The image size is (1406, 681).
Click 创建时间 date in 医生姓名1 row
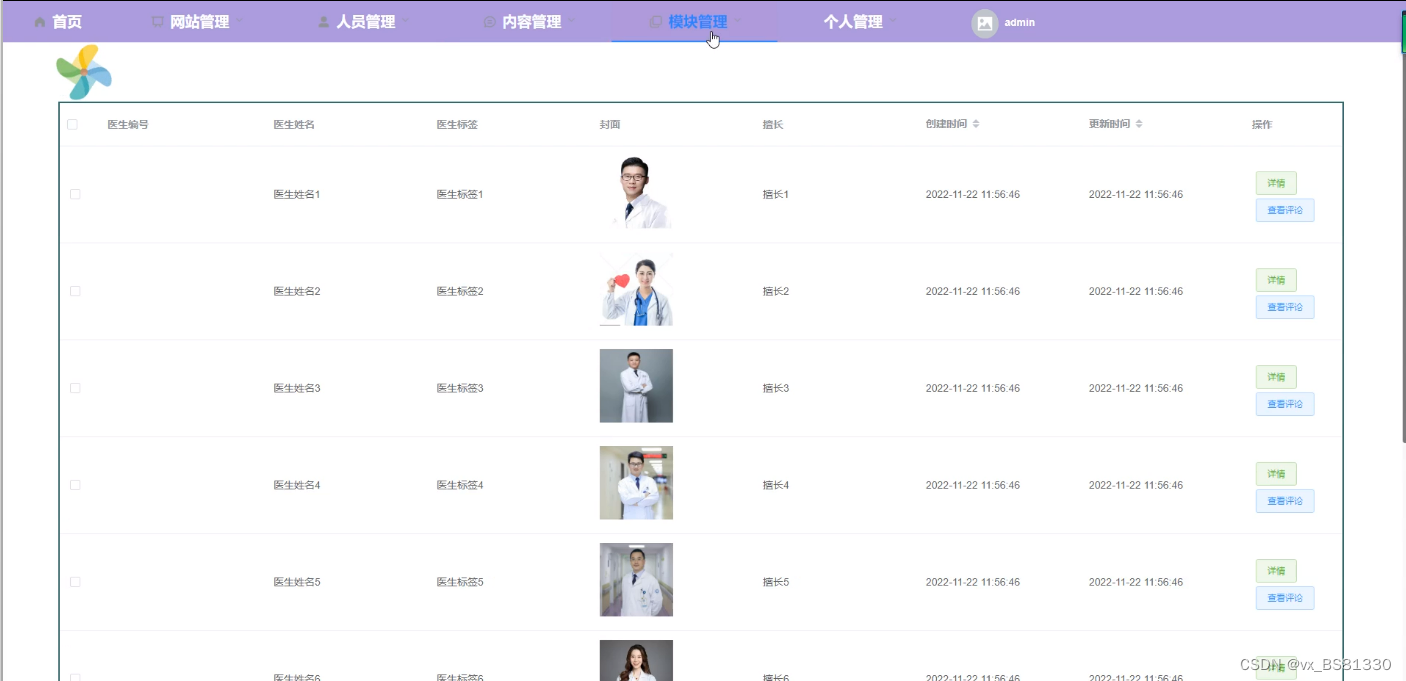pyautogui.click(x=973, y=194)
